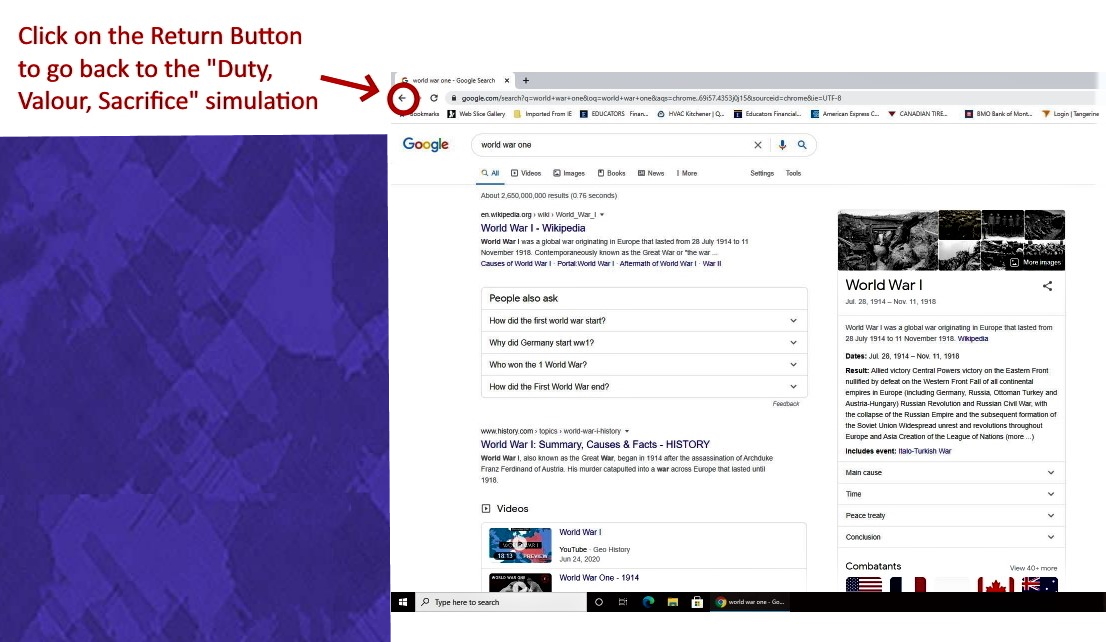Expand 'How did the first world war start?'
Viewport: 1106px width, 642px height.
coord(644,320)
